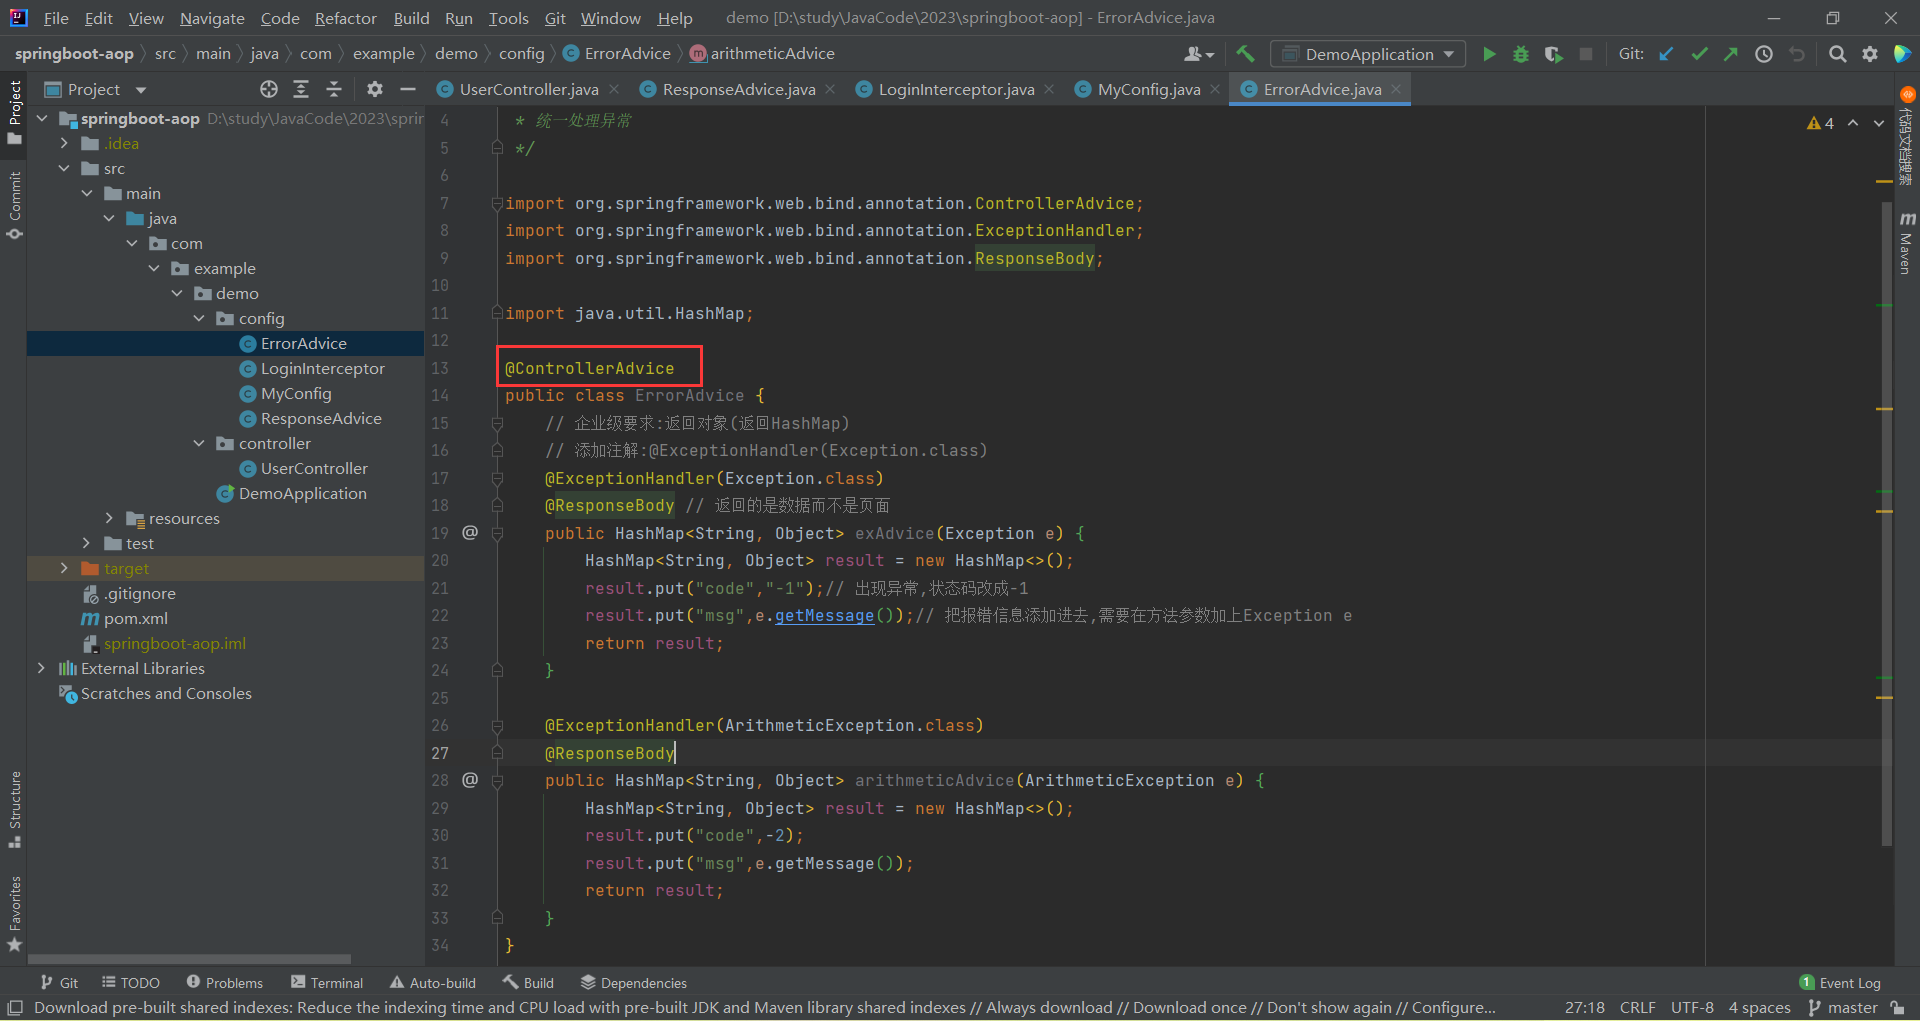Collapse the config package
The image size is (1920, 1021).
click(x=199, y=318)
